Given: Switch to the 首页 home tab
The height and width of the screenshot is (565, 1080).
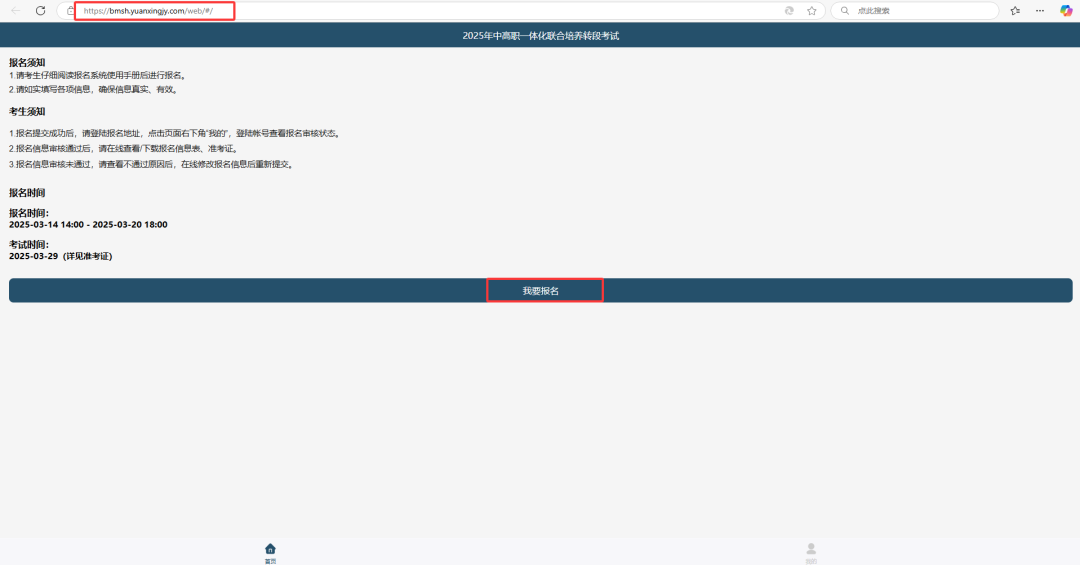Looking at the screenshot, I should (x=270, y=551).
